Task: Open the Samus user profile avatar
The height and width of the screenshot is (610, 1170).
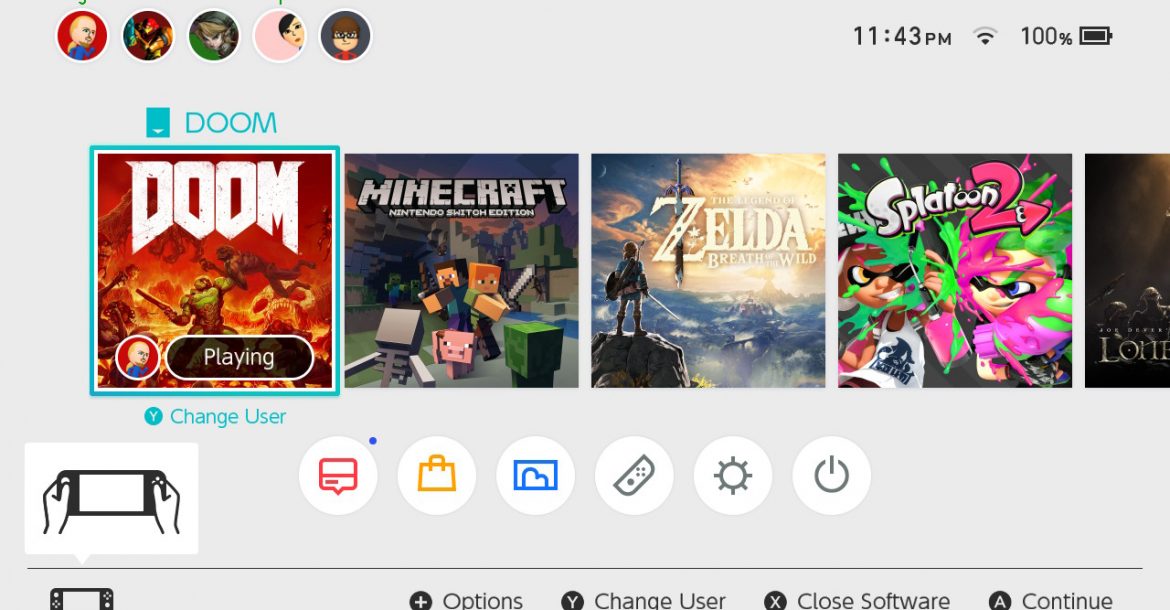Action: pyautogui.click(x=148, y=37)
